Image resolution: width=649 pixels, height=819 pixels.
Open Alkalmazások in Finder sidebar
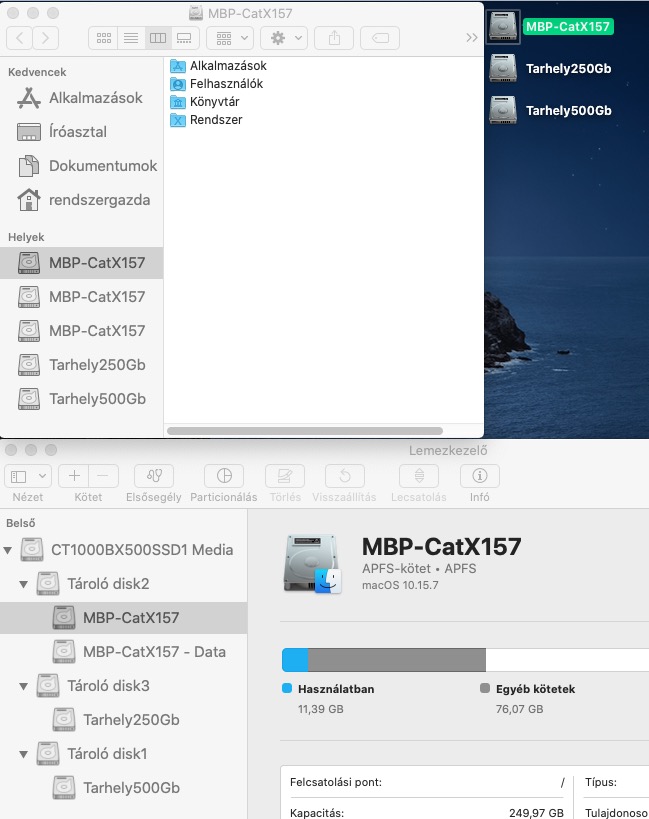[x=81, y=98]
